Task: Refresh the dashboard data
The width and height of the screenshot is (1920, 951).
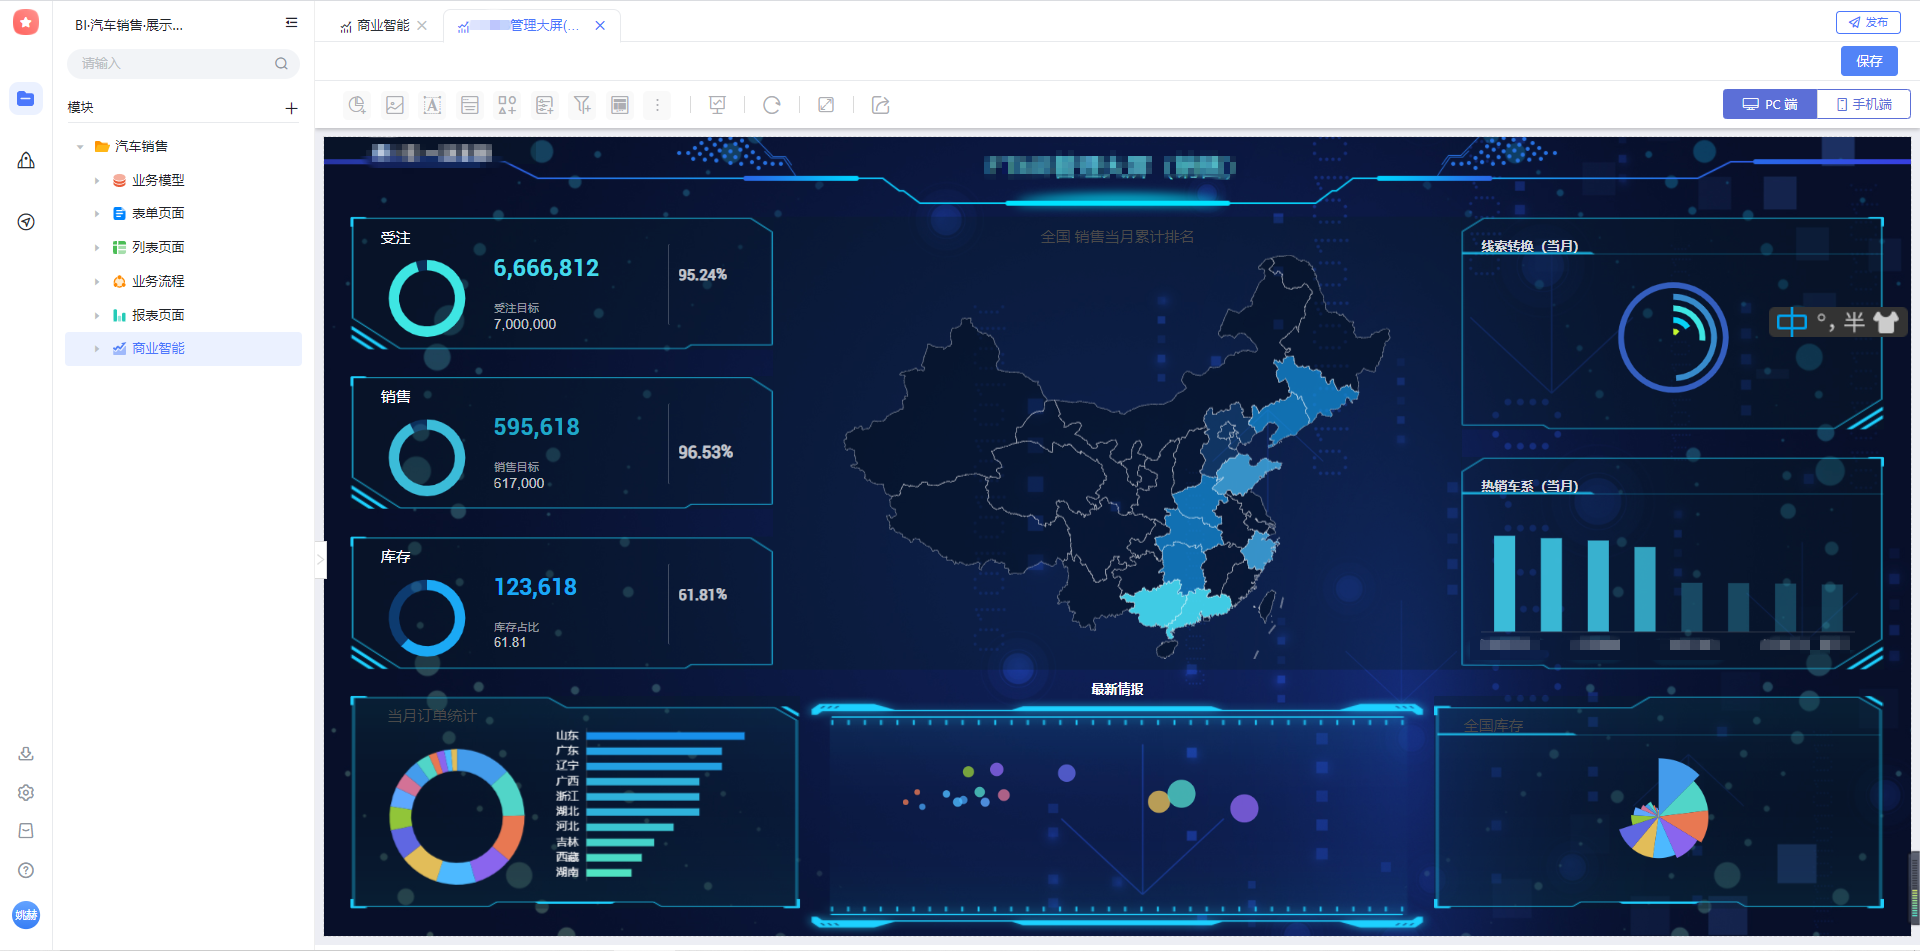Action: 771,104
